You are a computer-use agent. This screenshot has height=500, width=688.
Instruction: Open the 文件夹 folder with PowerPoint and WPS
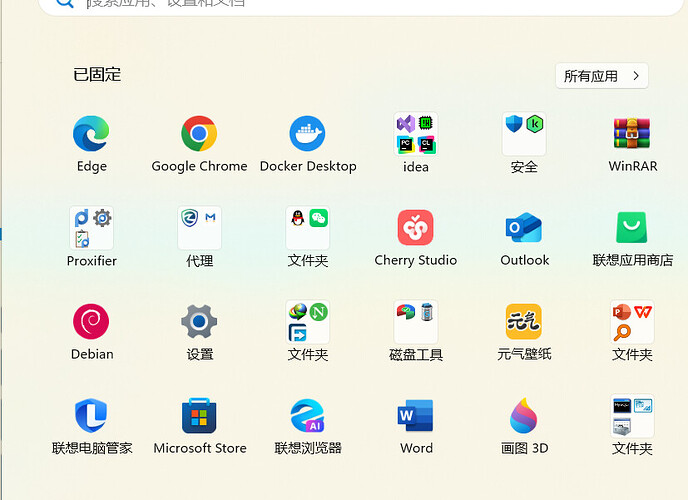pos(632,321)
